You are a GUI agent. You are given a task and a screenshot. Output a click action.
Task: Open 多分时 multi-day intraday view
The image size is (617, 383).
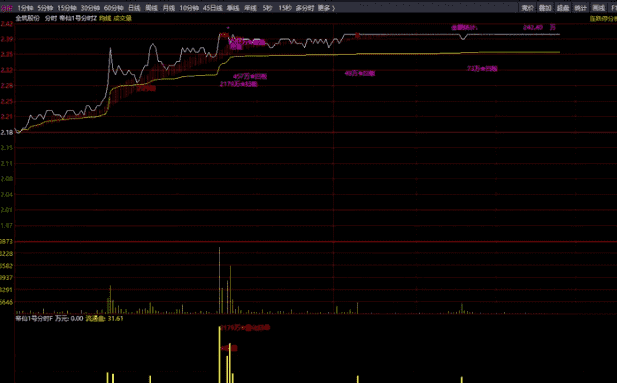coord(305,8)
